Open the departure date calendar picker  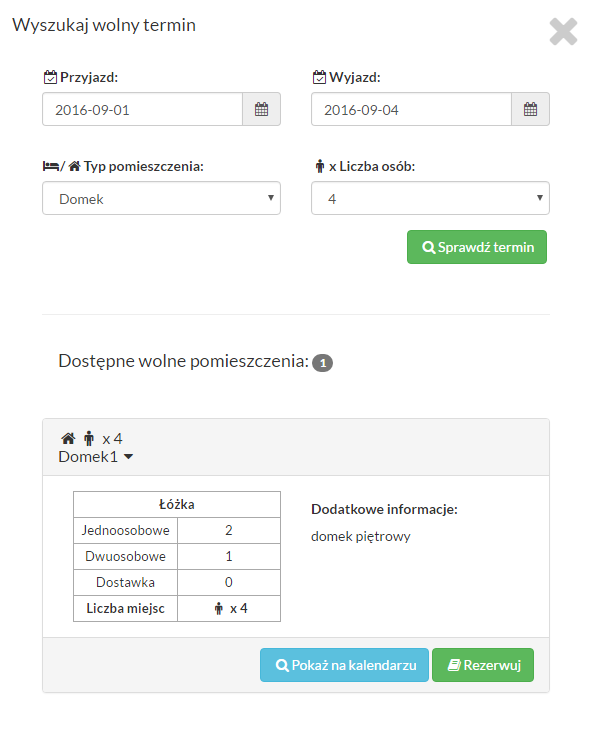tap(530, 109)
